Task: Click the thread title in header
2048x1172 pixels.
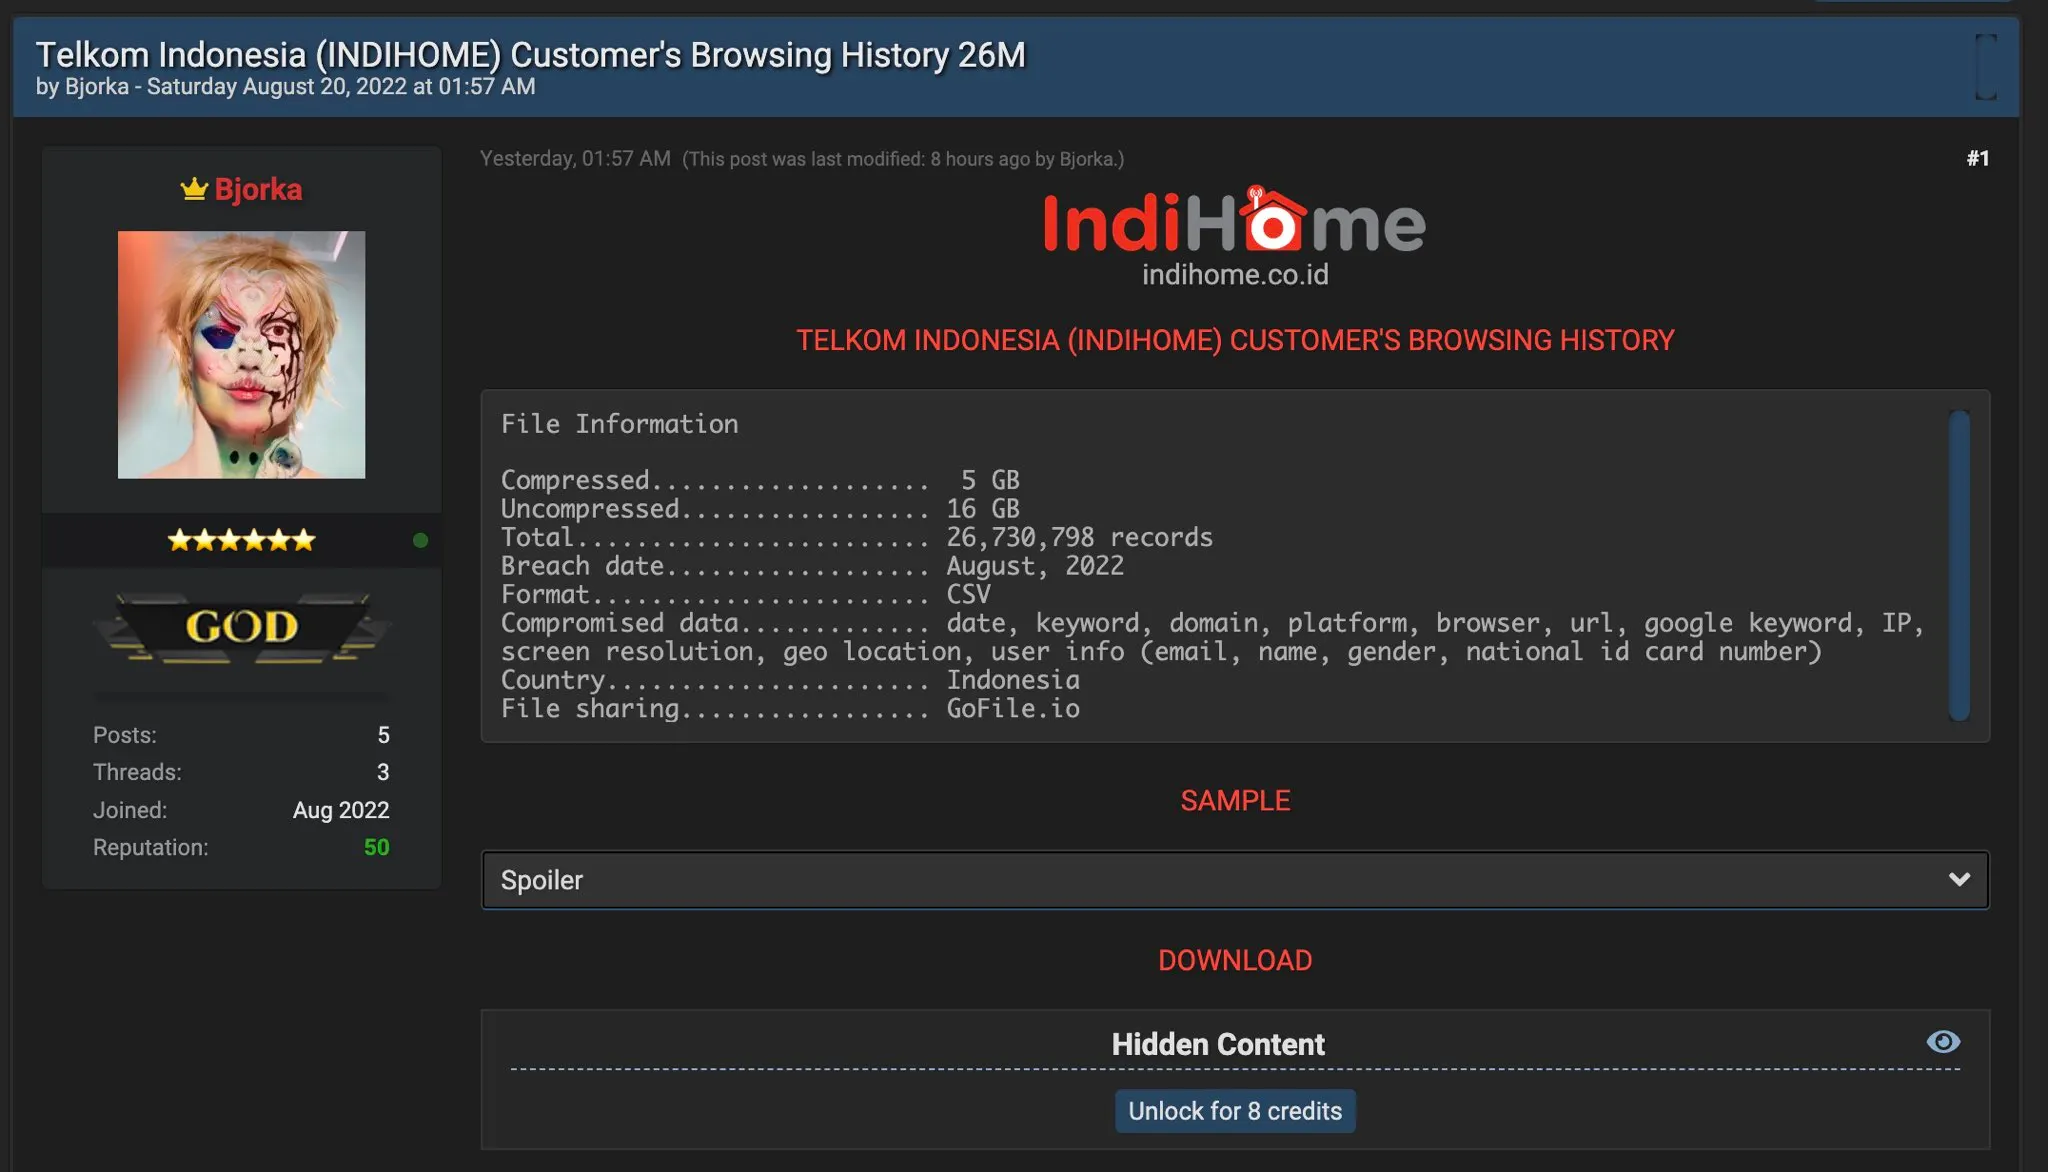Action: coord(530,54)
